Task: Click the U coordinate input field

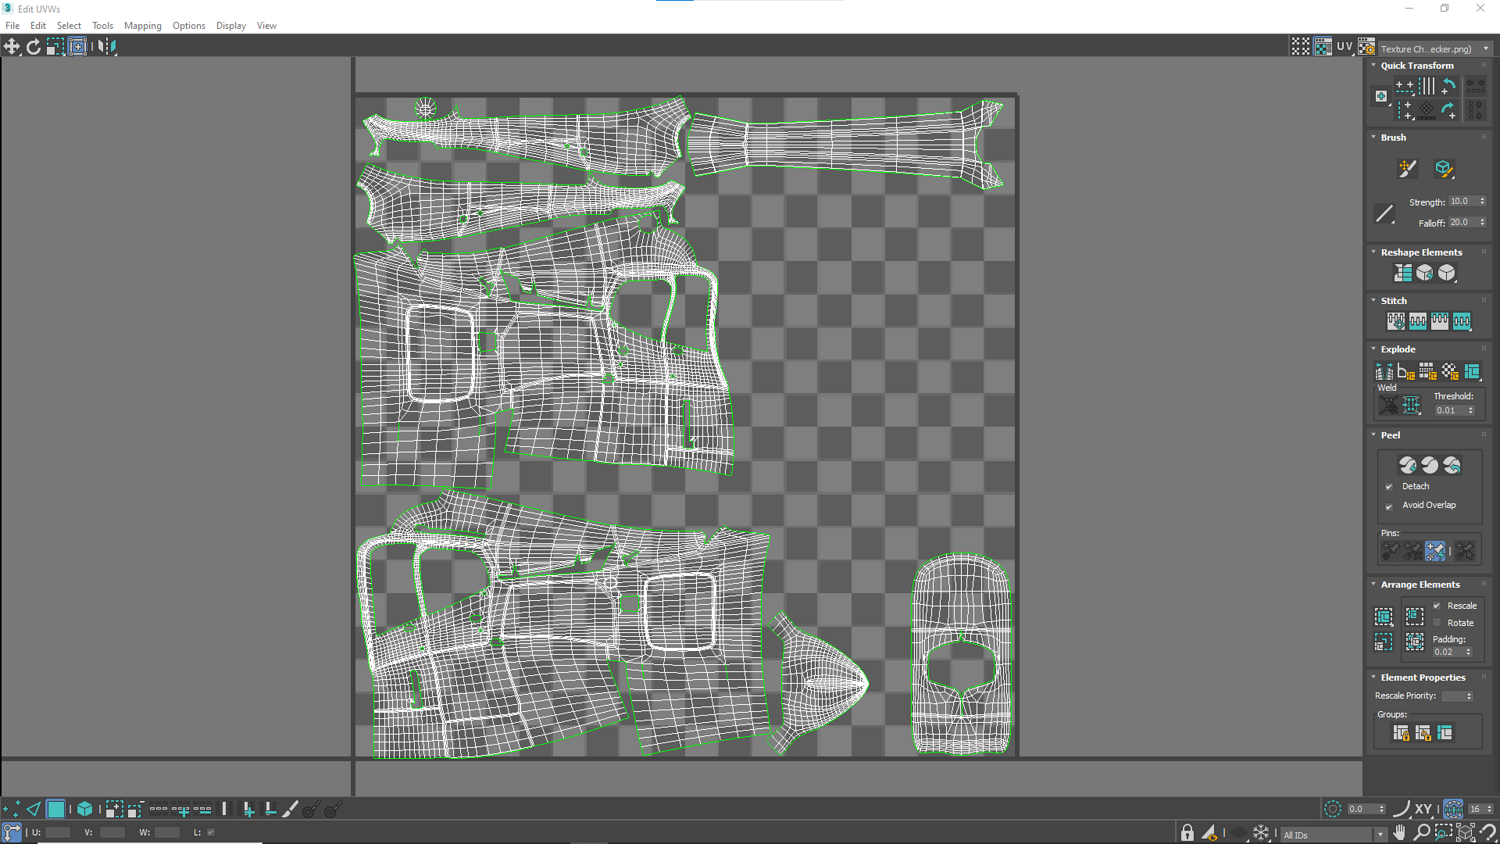Action: click(x=58, y=832)
